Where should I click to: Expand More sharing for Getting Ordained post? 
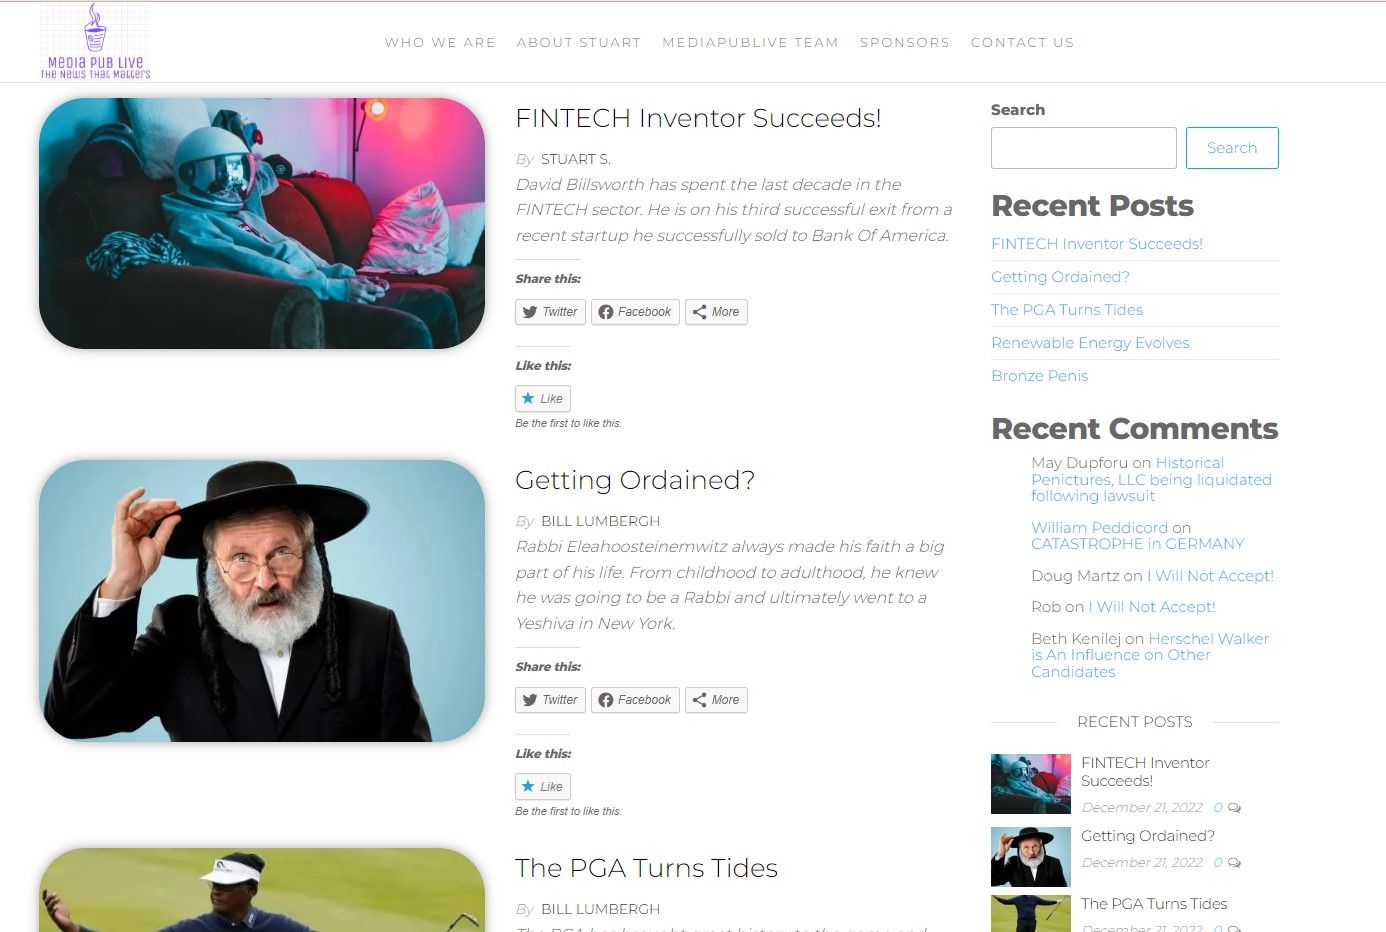716,700
